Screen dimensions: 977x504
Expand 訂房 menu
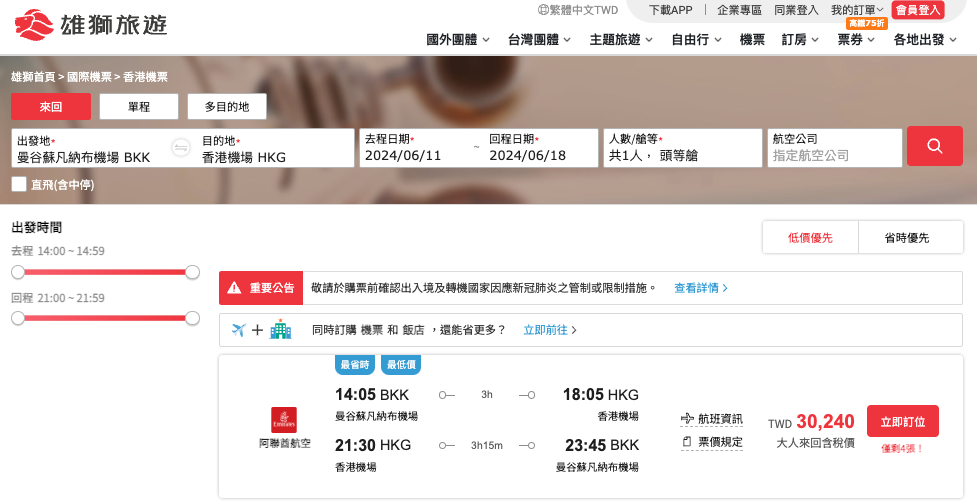[801, 39]
